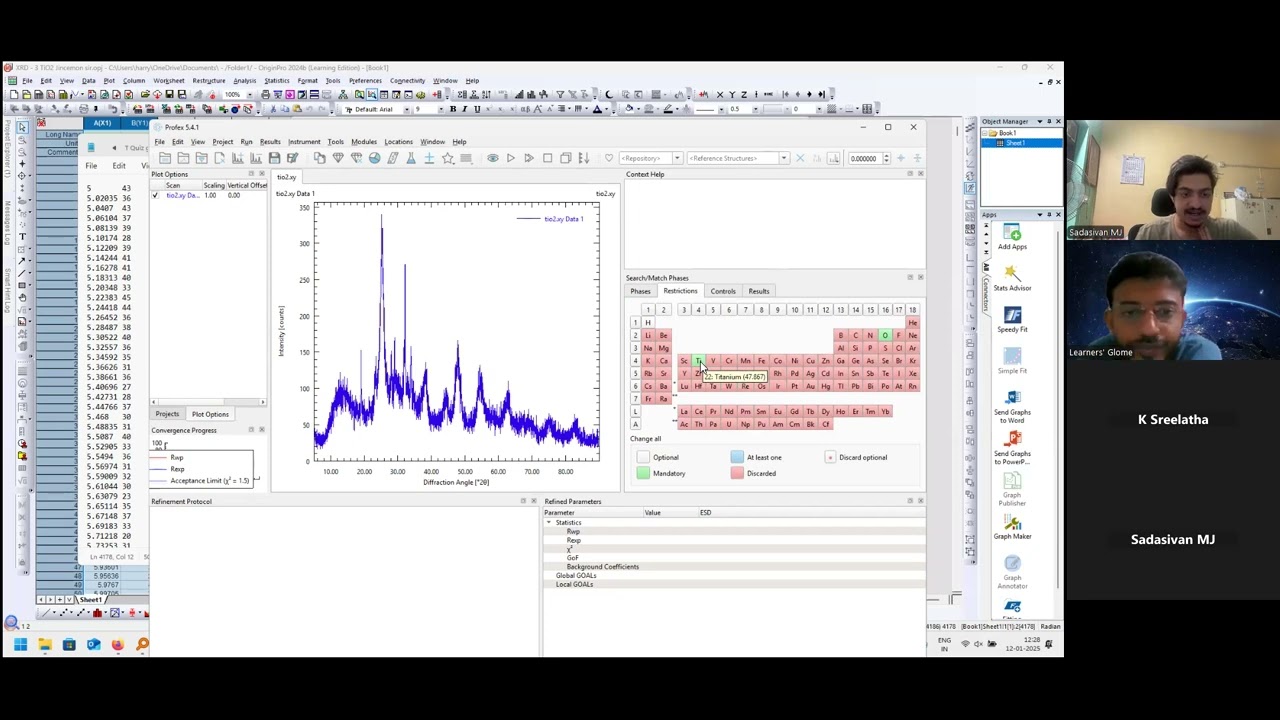1280x720 pixels.
Task: Click the Save floppy-disk icon in Profex toolbar
Action: 274,158
